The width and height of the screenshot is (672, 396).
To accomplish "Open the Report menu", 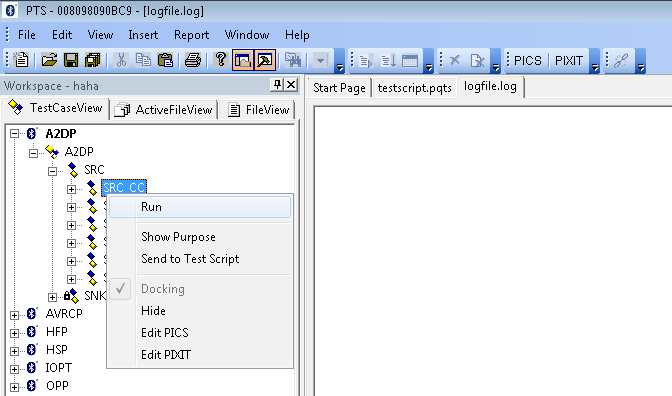I will 192,35.
